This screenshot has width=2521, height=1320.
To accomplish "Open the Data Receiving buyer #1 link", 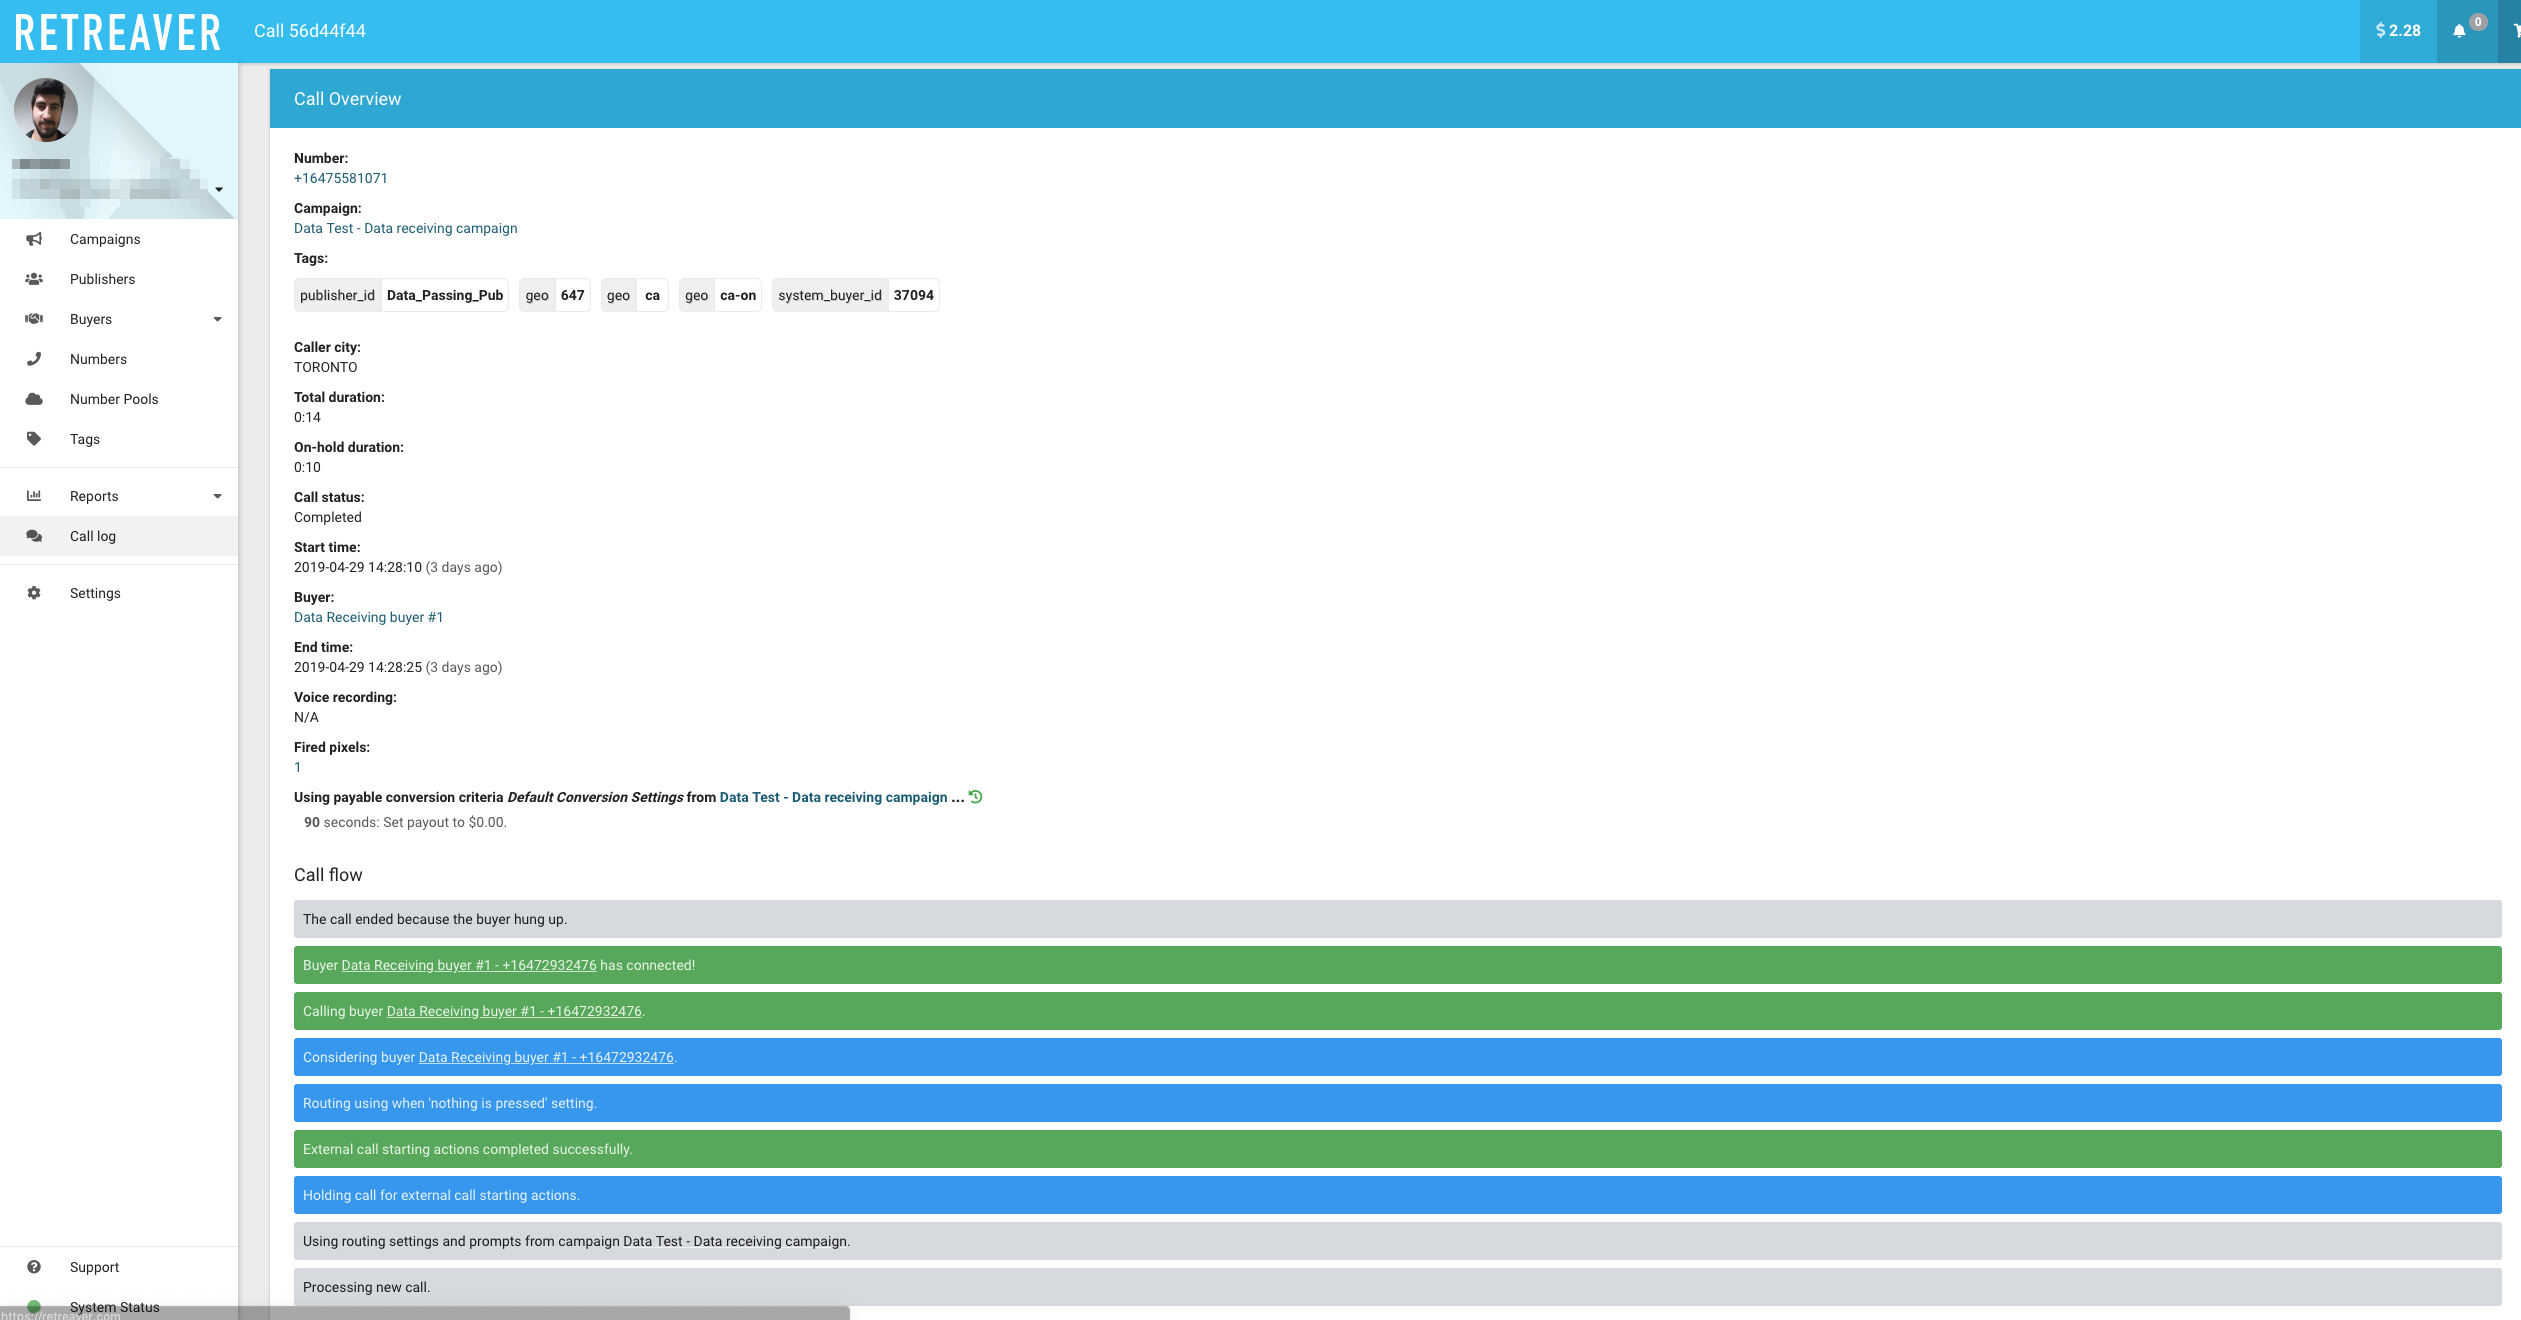I will [x=368, y=617].
